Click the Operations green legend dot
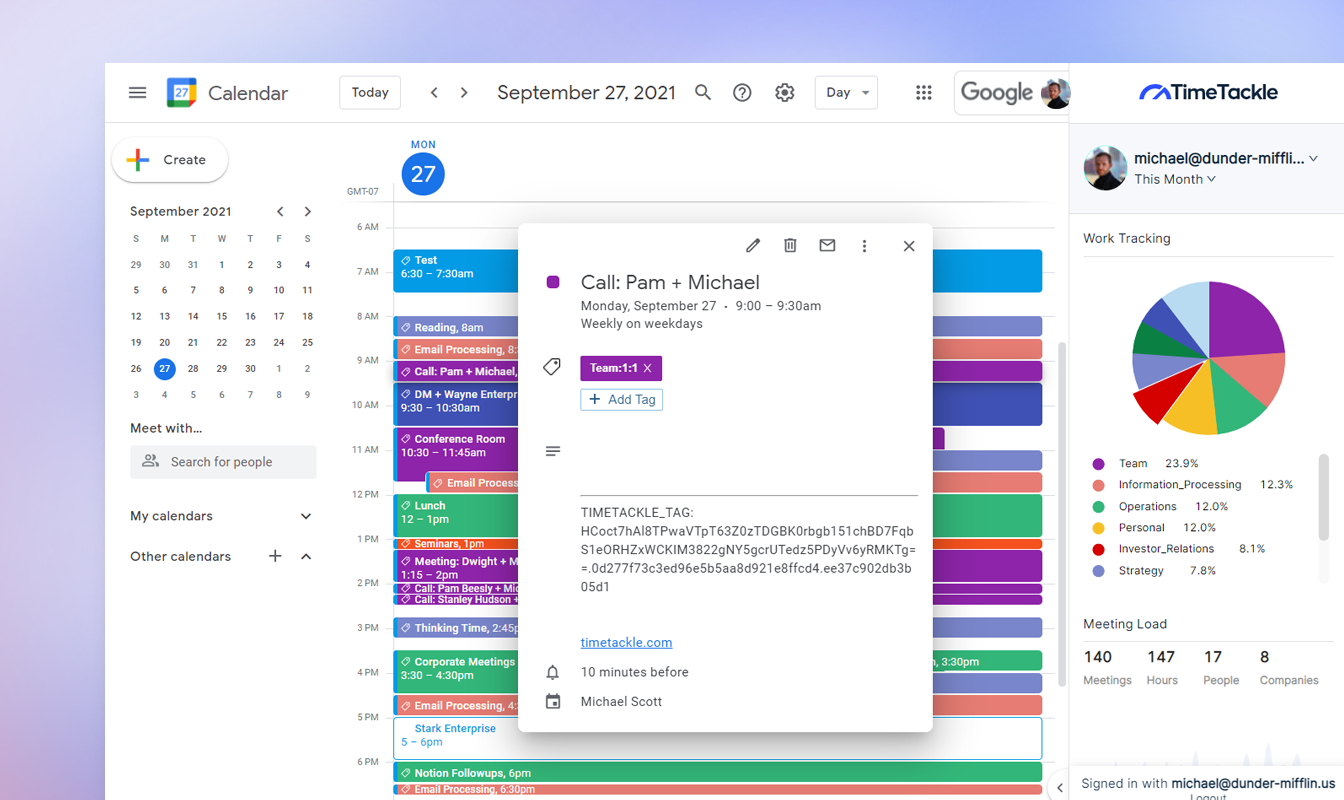The image size is (1344, 800). (x=1098, y=507)
